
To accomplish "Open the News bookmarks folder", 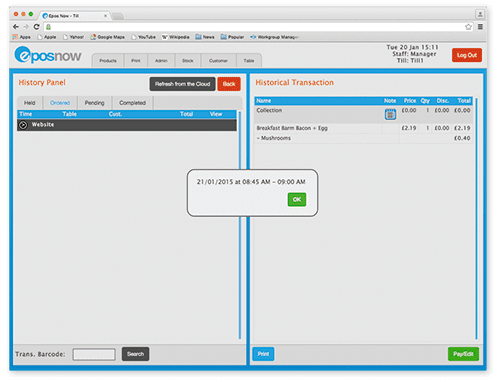I will (205, 37).
